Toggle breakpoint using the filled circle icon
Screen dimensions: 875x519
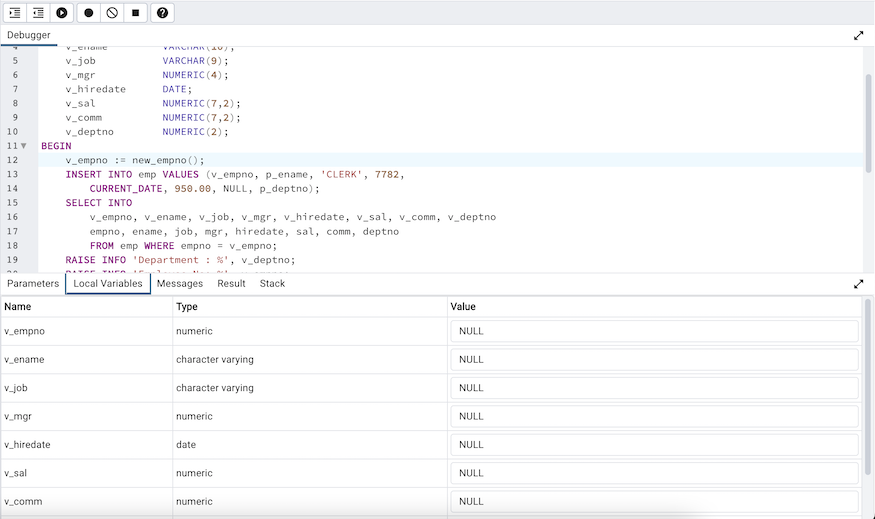click(89, 13)
